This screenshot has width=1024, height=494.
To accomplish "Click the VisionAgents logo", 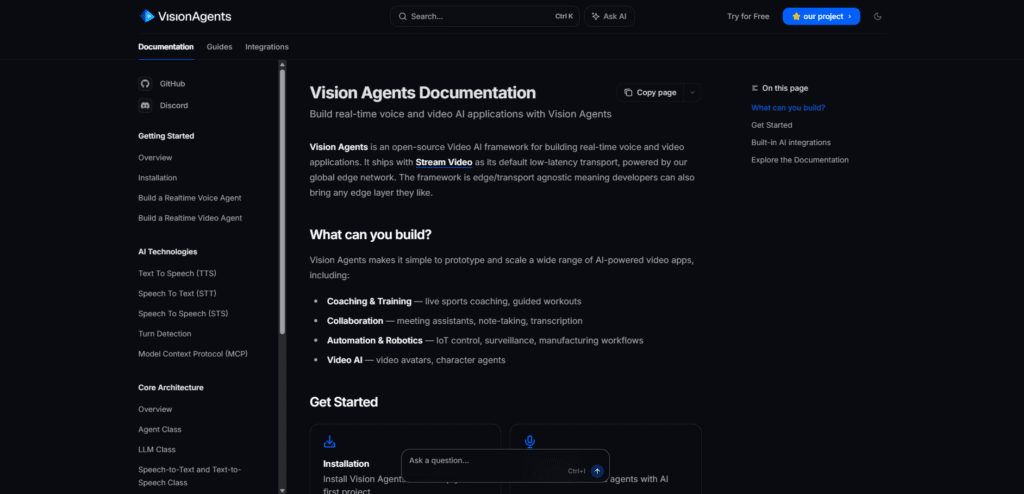I will pyautogui.click(x=185, y=16).
